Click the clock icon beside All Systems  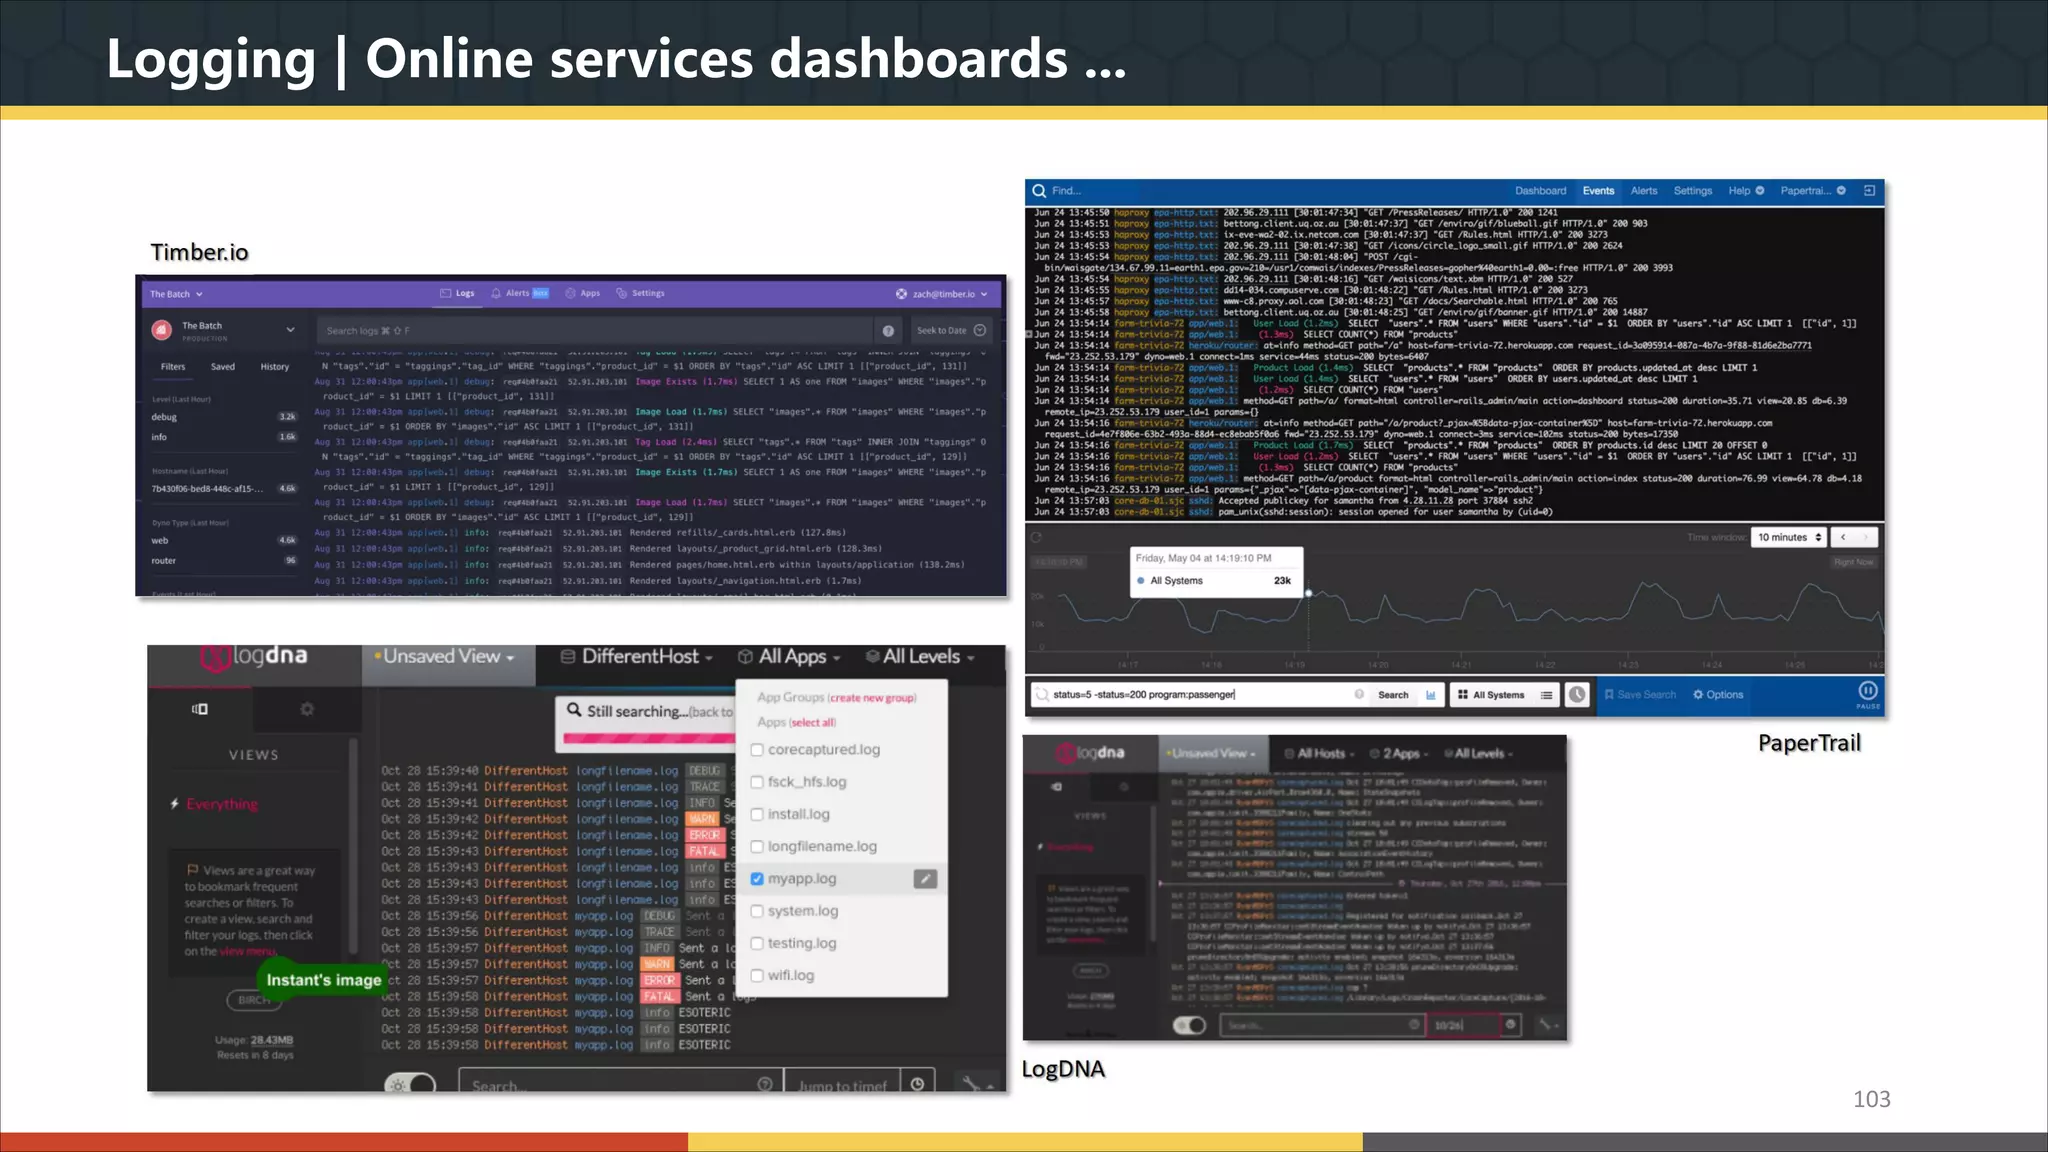[1577, 694]
